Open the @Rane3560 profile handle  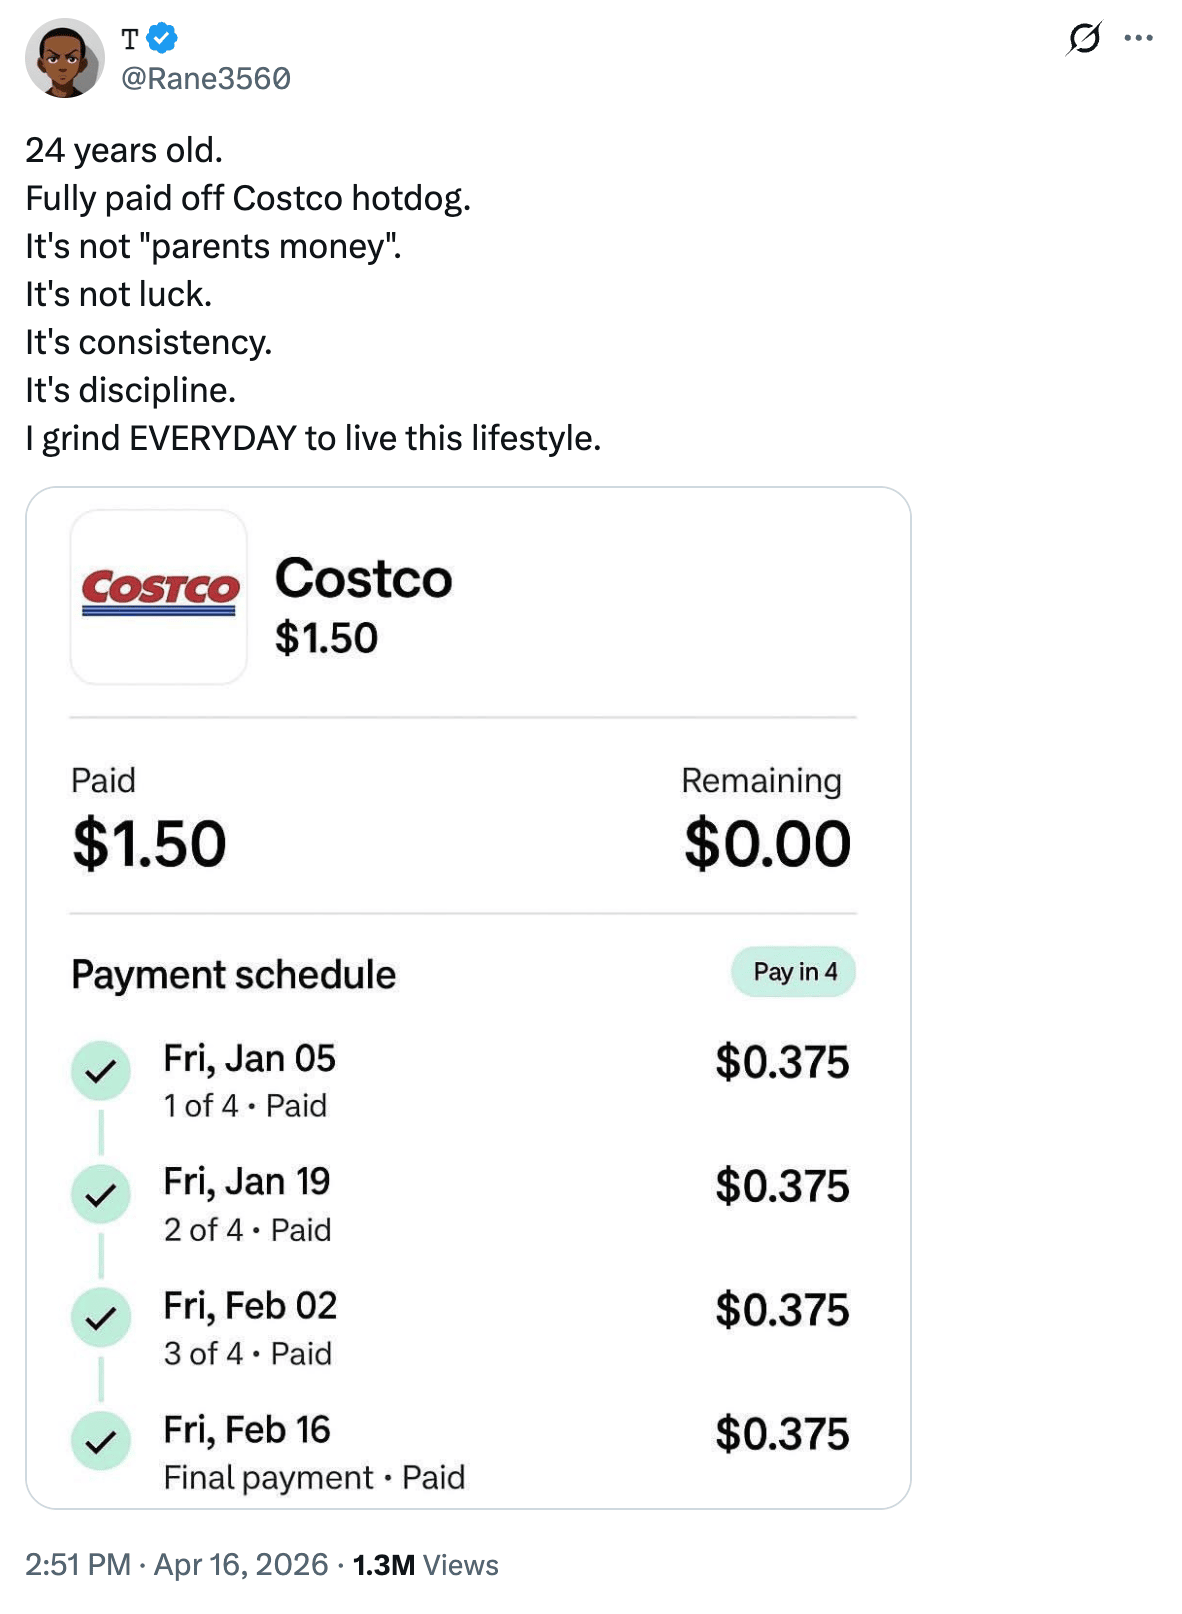point(206,79)
